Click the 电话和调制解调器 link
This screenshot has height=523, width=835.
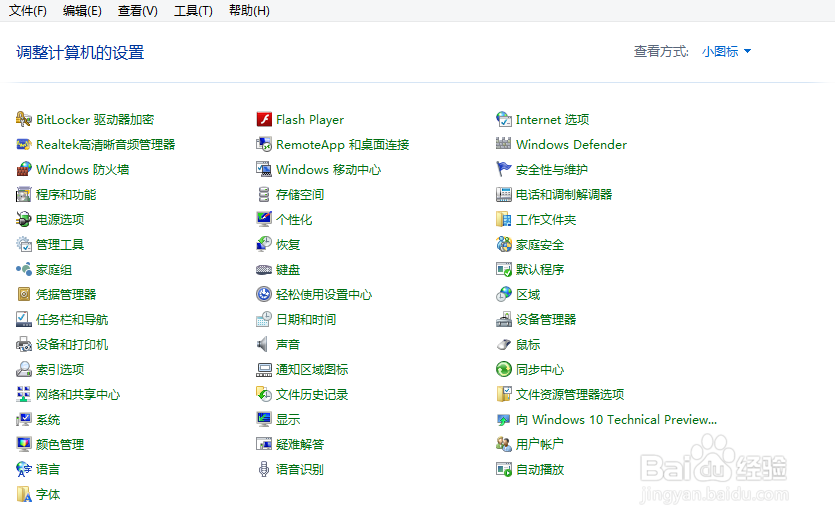[x=564, y=194]
